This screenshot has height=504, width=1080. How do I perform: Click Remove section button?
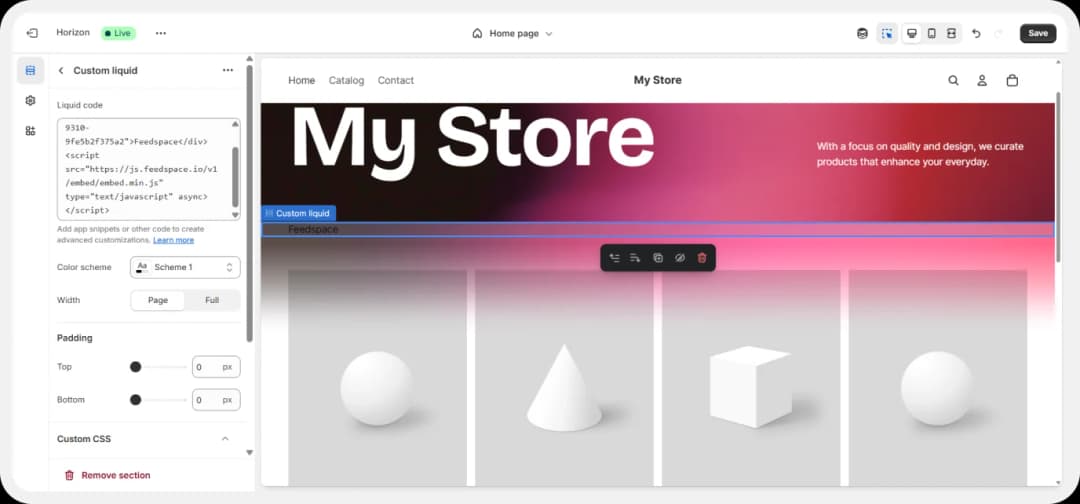107,475
